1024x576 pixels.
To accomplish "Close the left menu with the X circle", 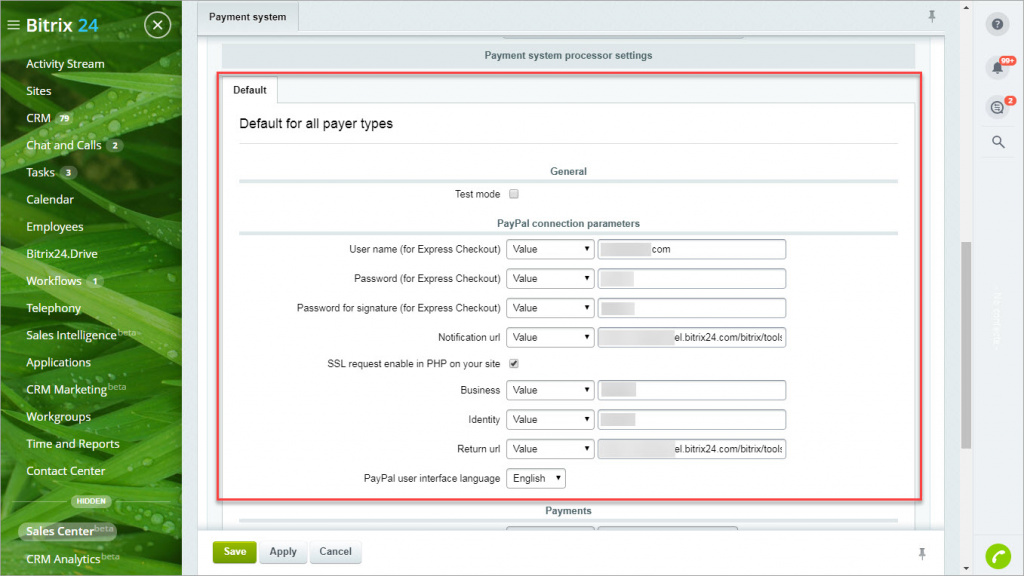I will pos(157,25).
